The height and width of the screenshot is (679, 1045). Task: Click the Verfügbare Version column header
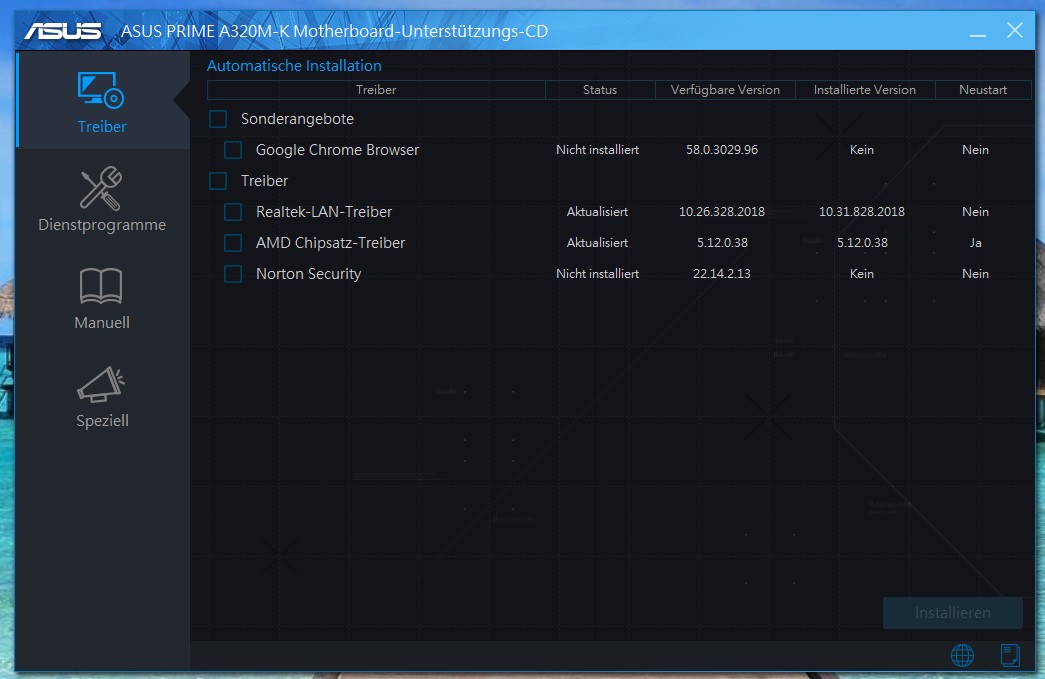[x=725, y=90]
